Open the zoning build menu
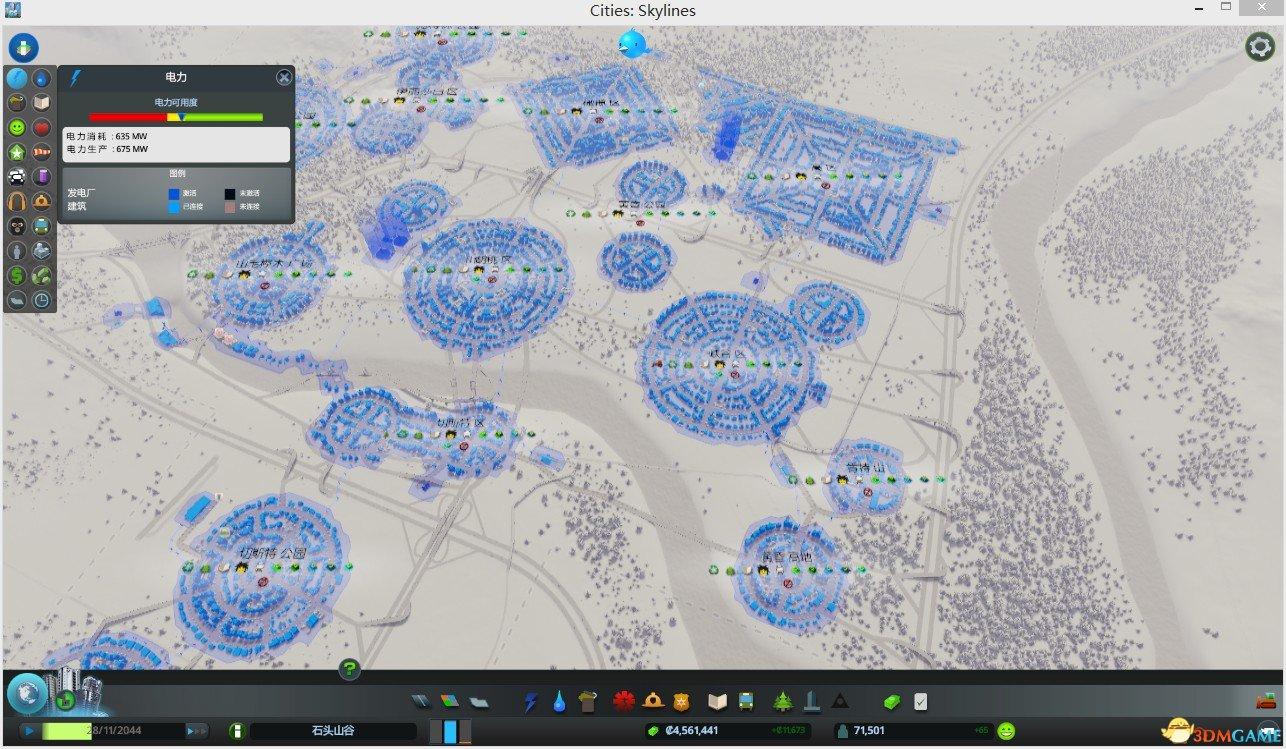 click(449, 702)
